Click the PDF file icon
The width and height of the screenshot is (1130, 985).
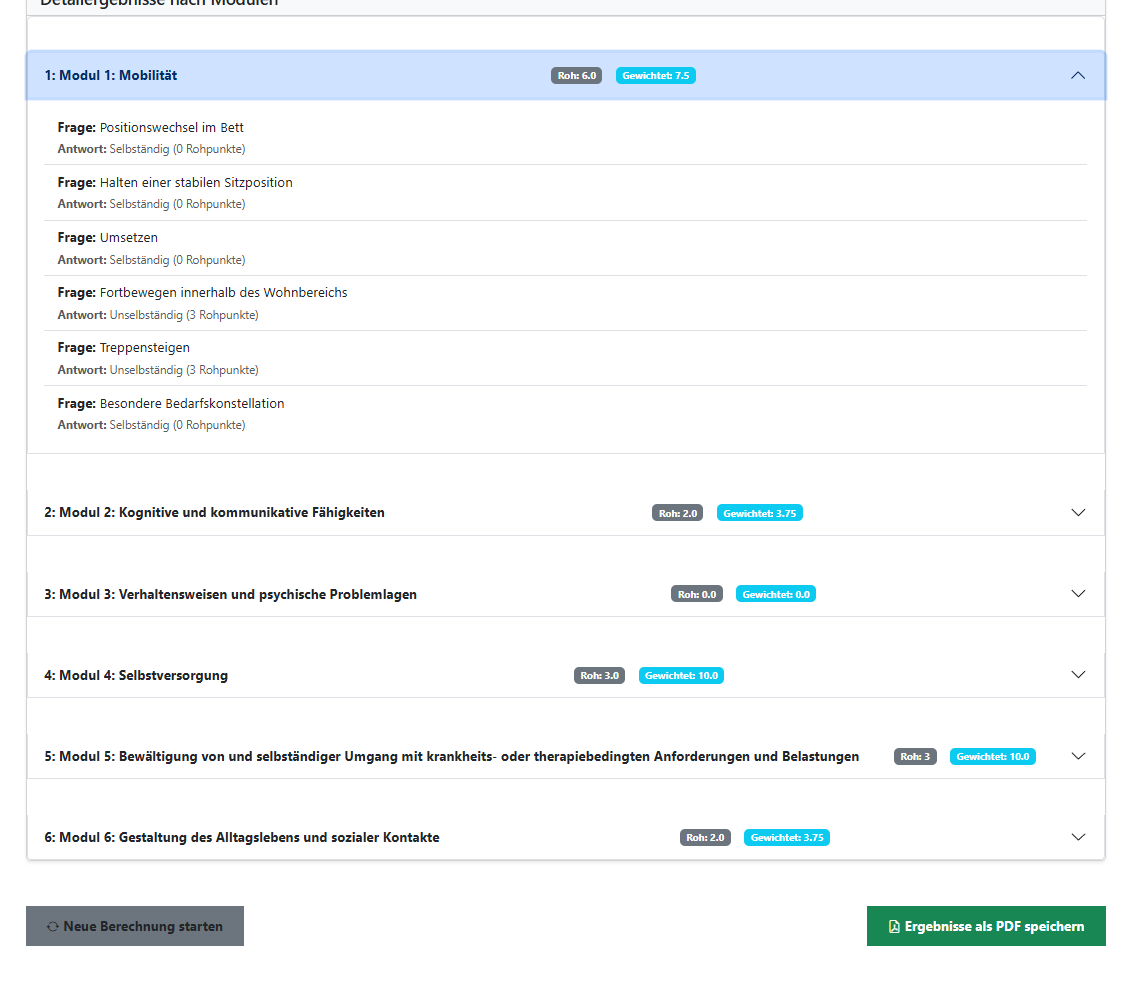pos(894,927)
